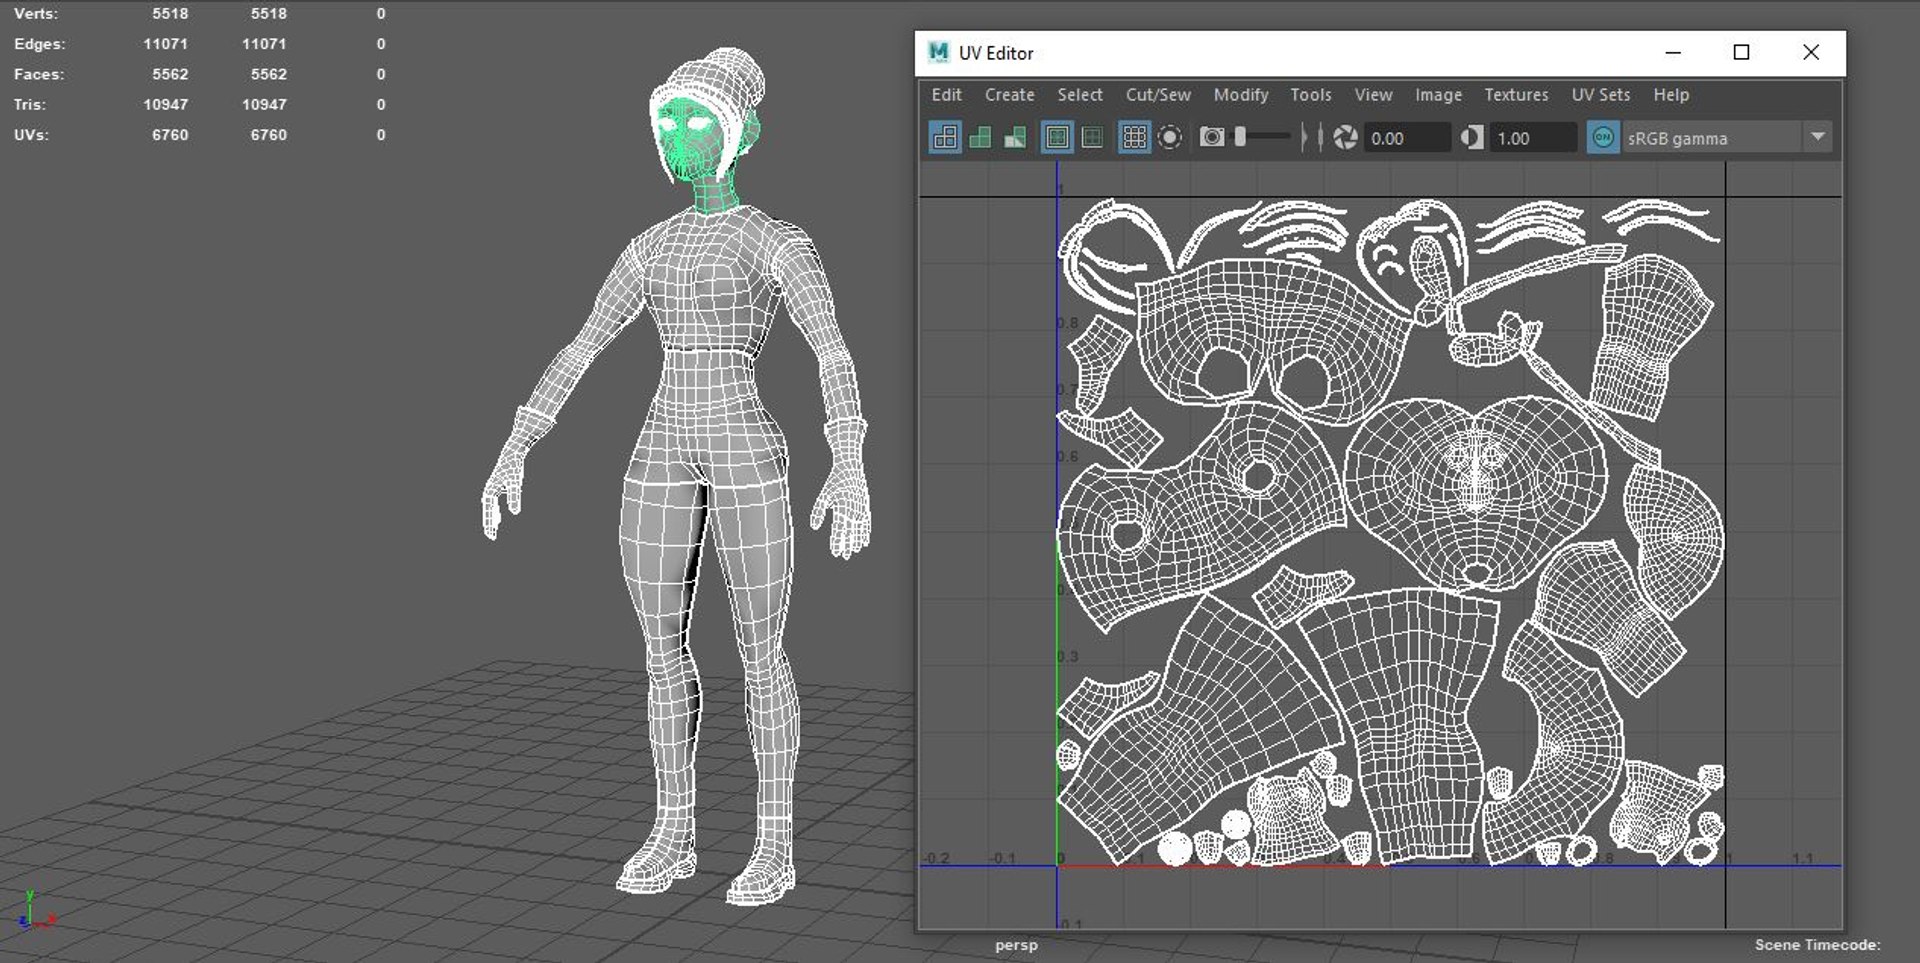
Task: Click the toolbar collapse handle near slider
Action: pos(1304,137)
